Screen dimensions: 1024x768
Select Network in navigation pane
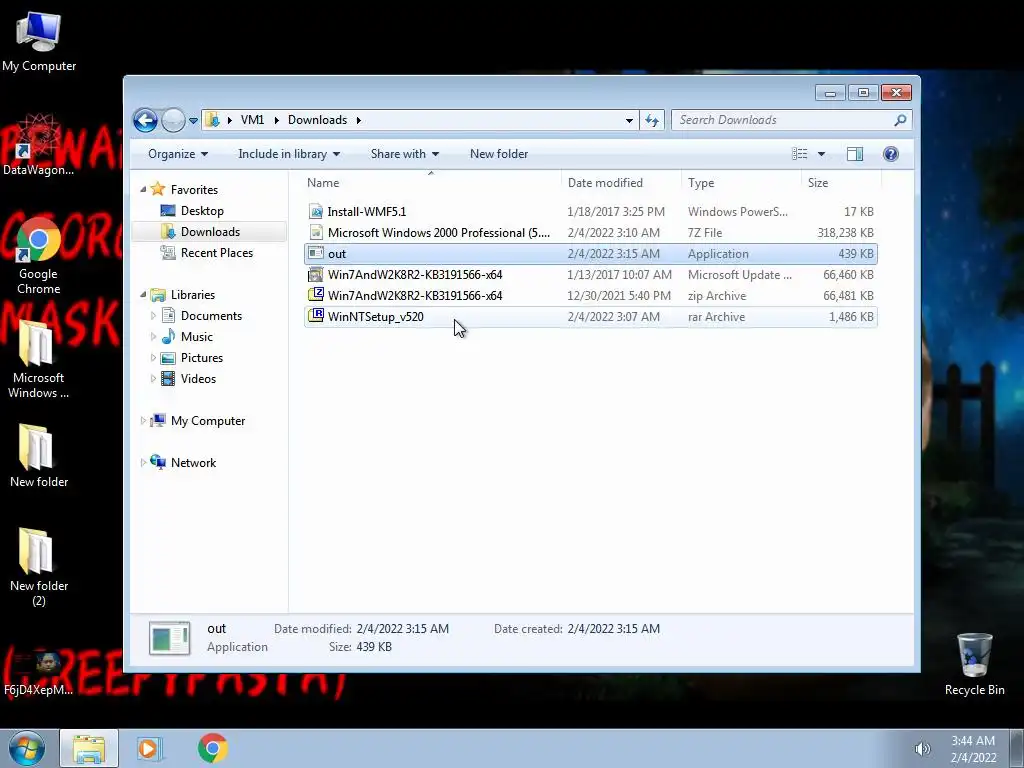[193, 463]
